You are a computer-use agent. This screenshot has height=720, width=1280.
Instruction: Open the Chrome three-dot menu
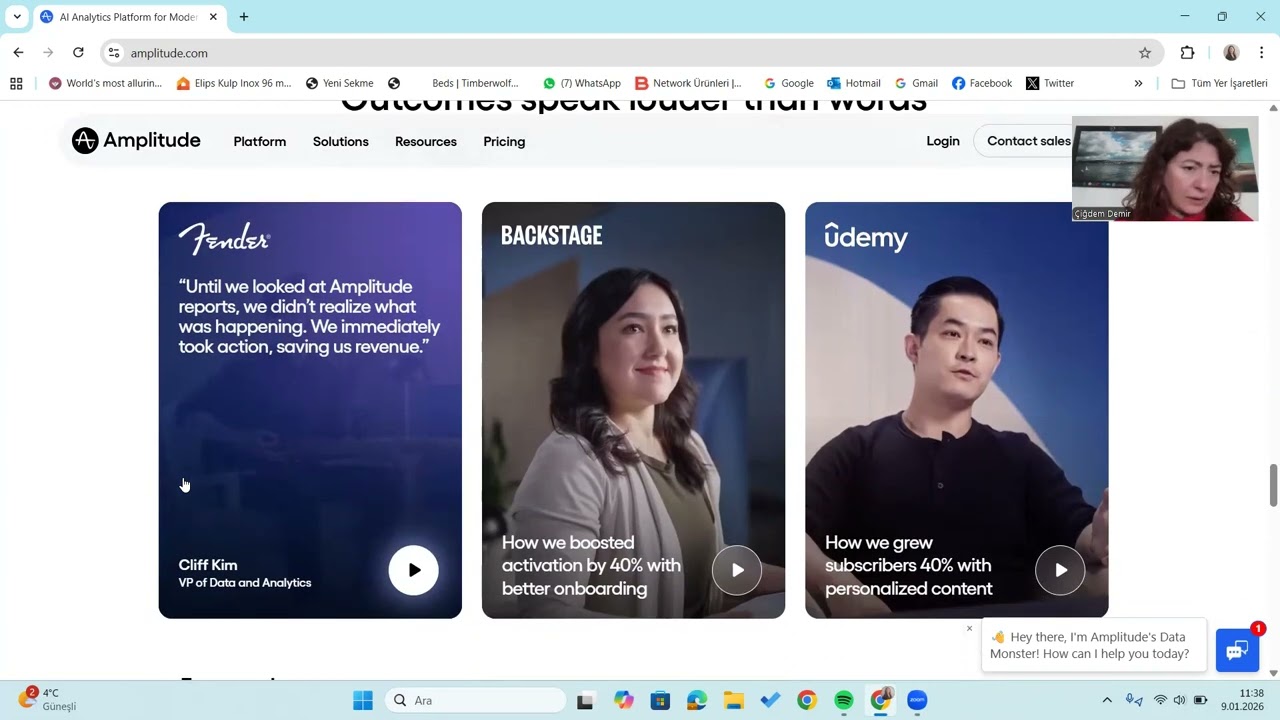pos(1262,53)
